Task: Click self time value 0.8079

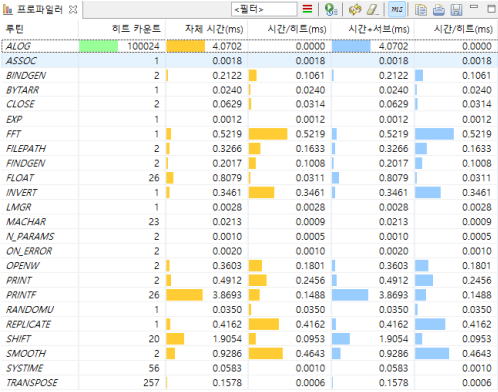Action: [227, 178]
